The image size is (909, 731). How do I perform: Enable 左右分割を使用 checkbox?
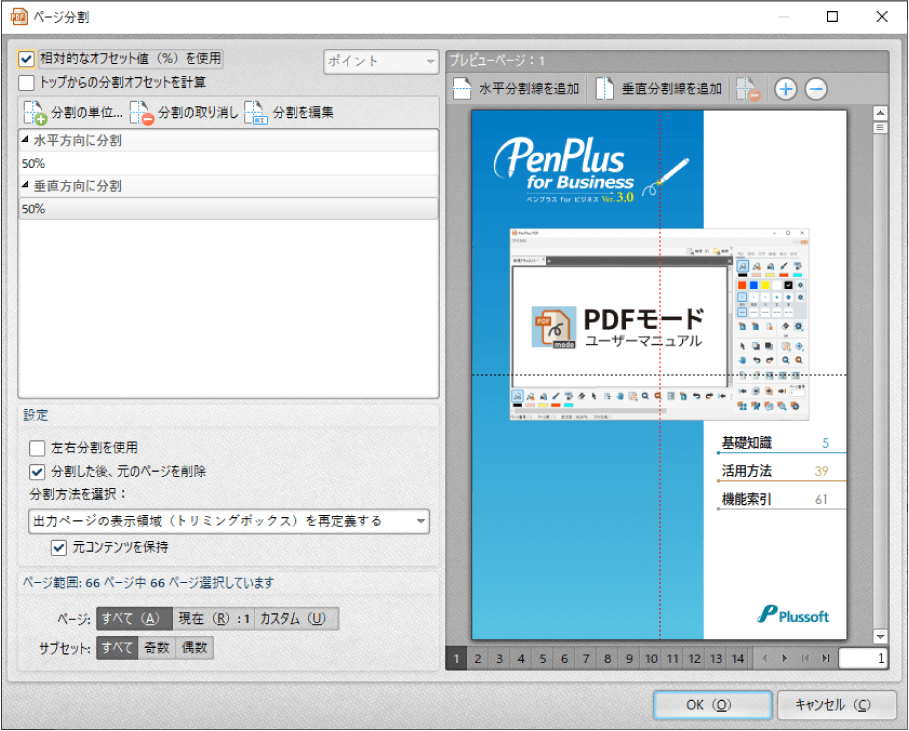coord(37,448)
